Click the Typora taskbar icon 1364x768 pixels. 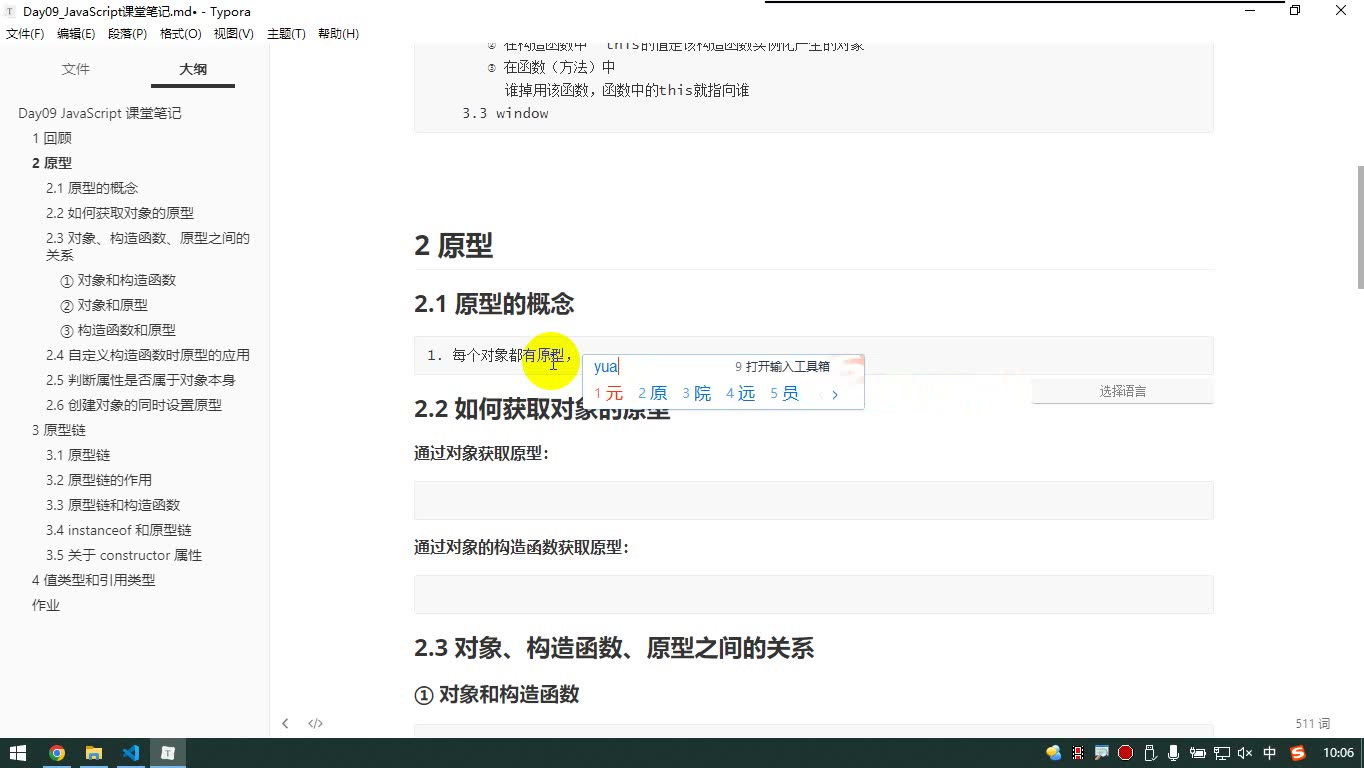point(168,753)
